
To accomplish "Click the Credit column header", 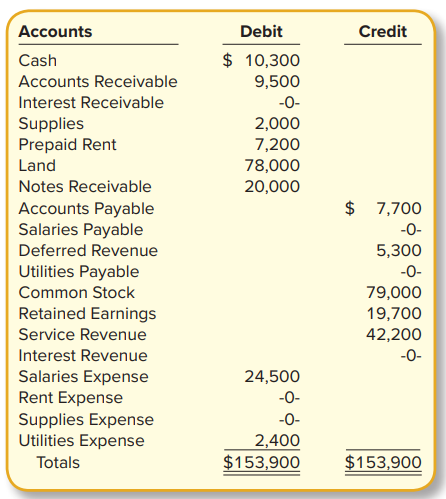I will point(383,32).
